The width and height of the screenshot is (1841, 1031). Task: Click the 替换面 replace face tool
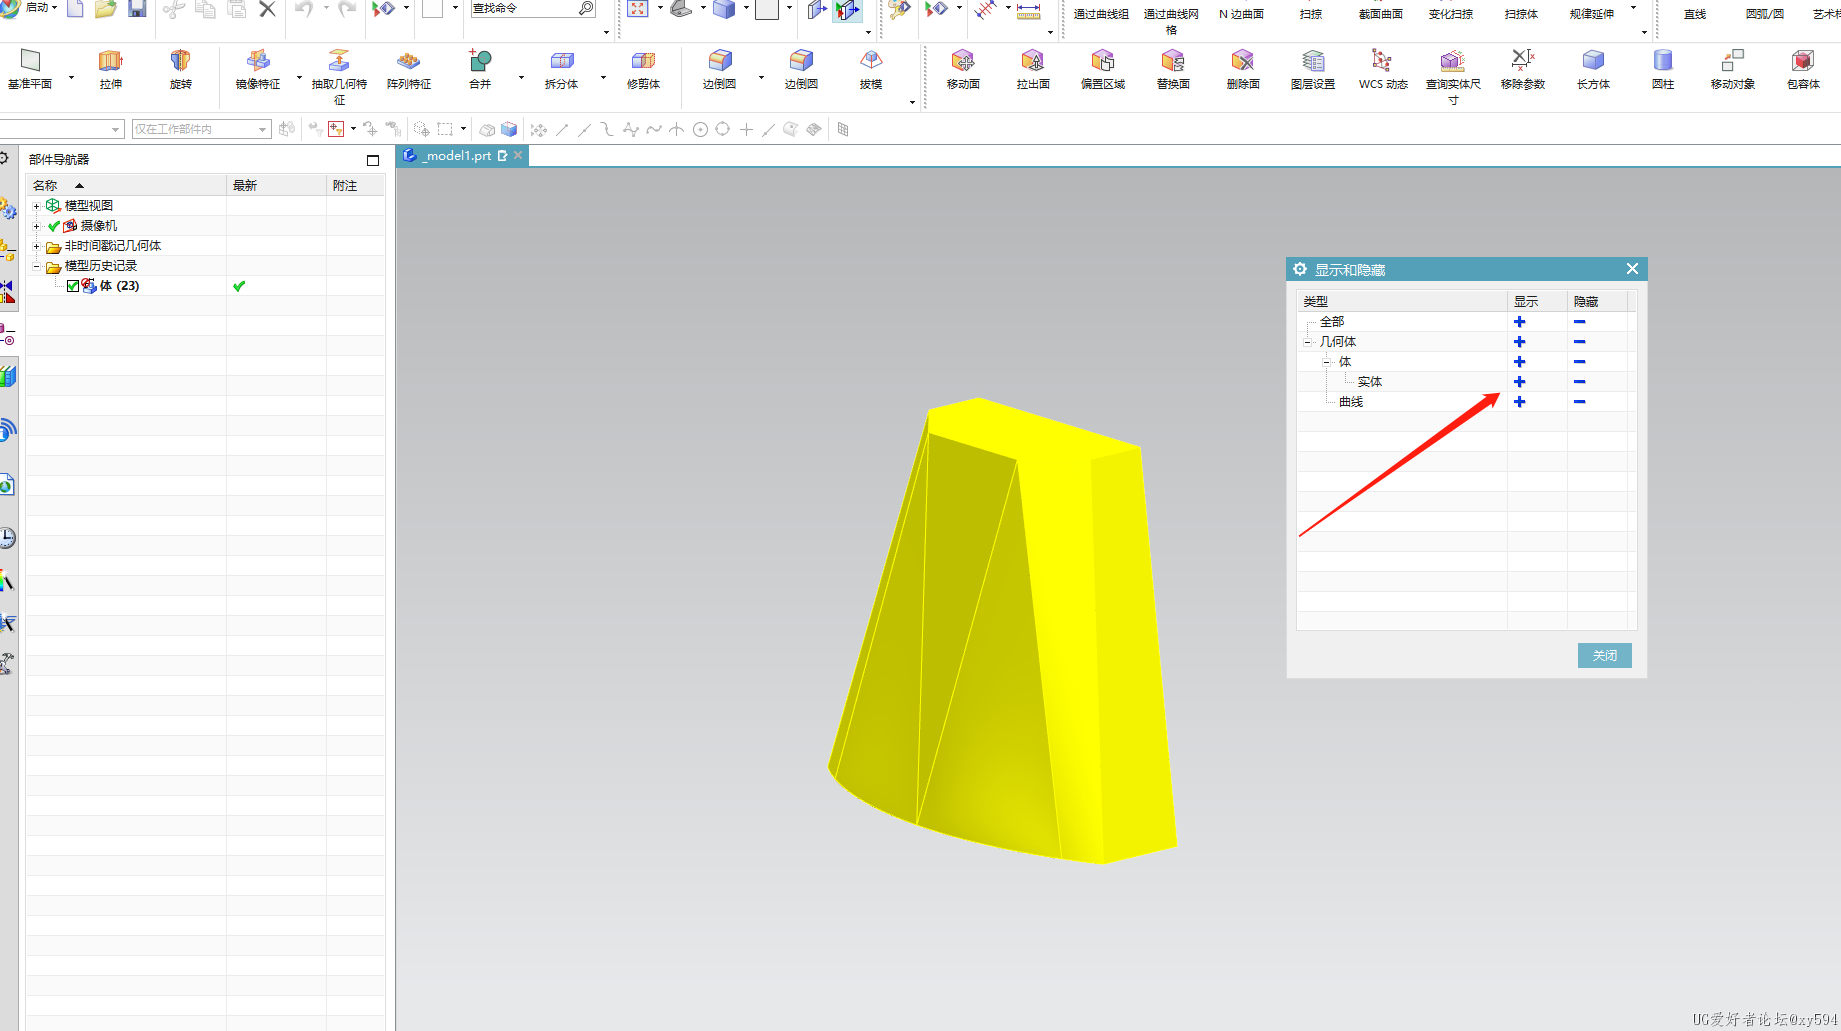click(1173, 69)
